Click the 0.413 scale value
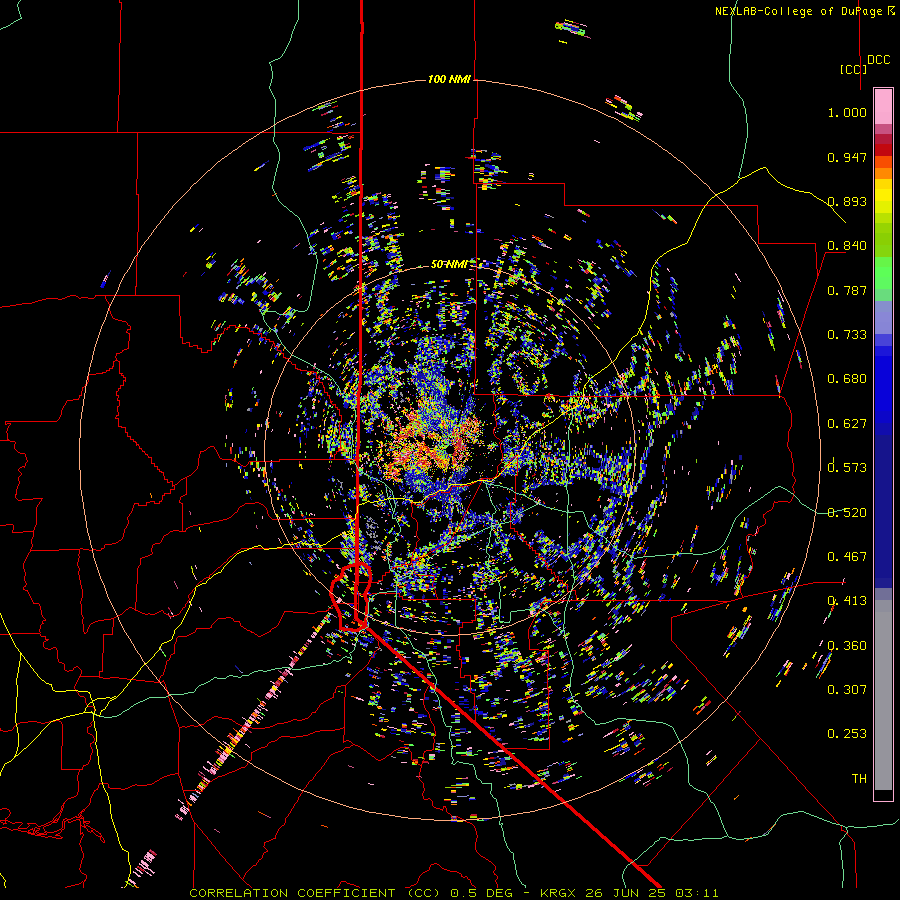 [x=847, y=601]
